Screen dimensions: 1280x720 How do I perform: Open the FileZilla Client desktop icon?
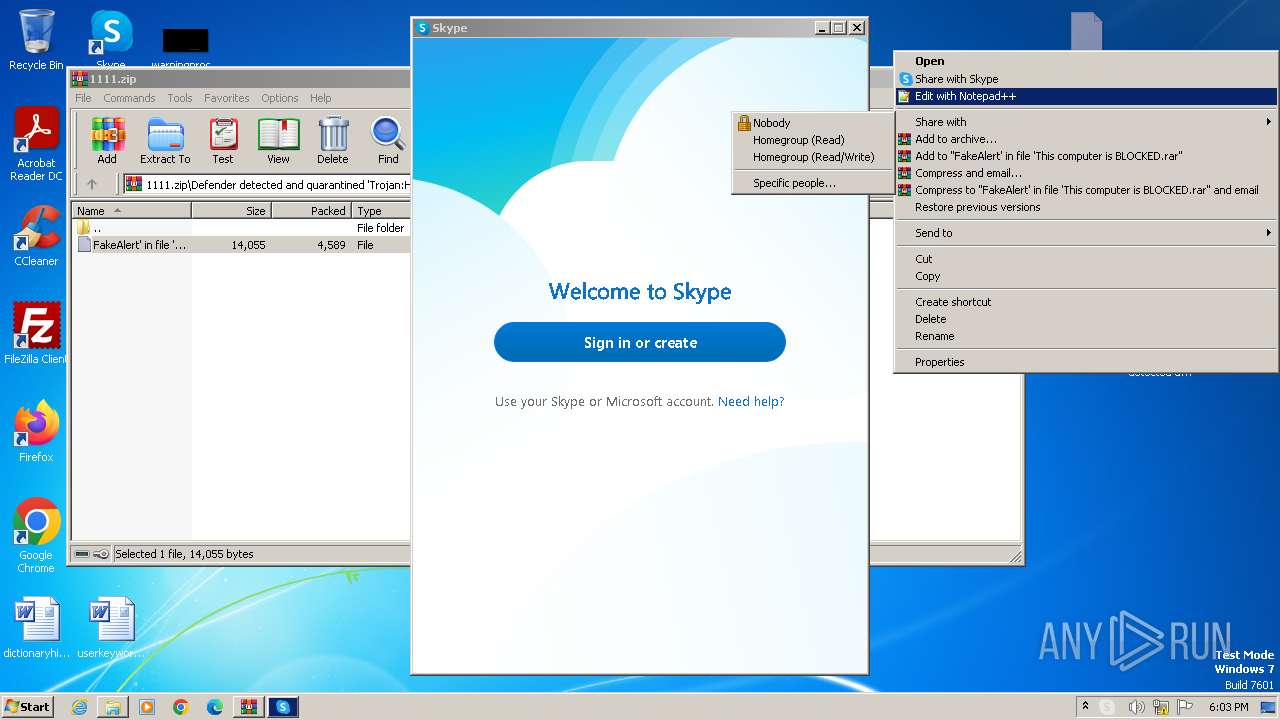point(36,333)
